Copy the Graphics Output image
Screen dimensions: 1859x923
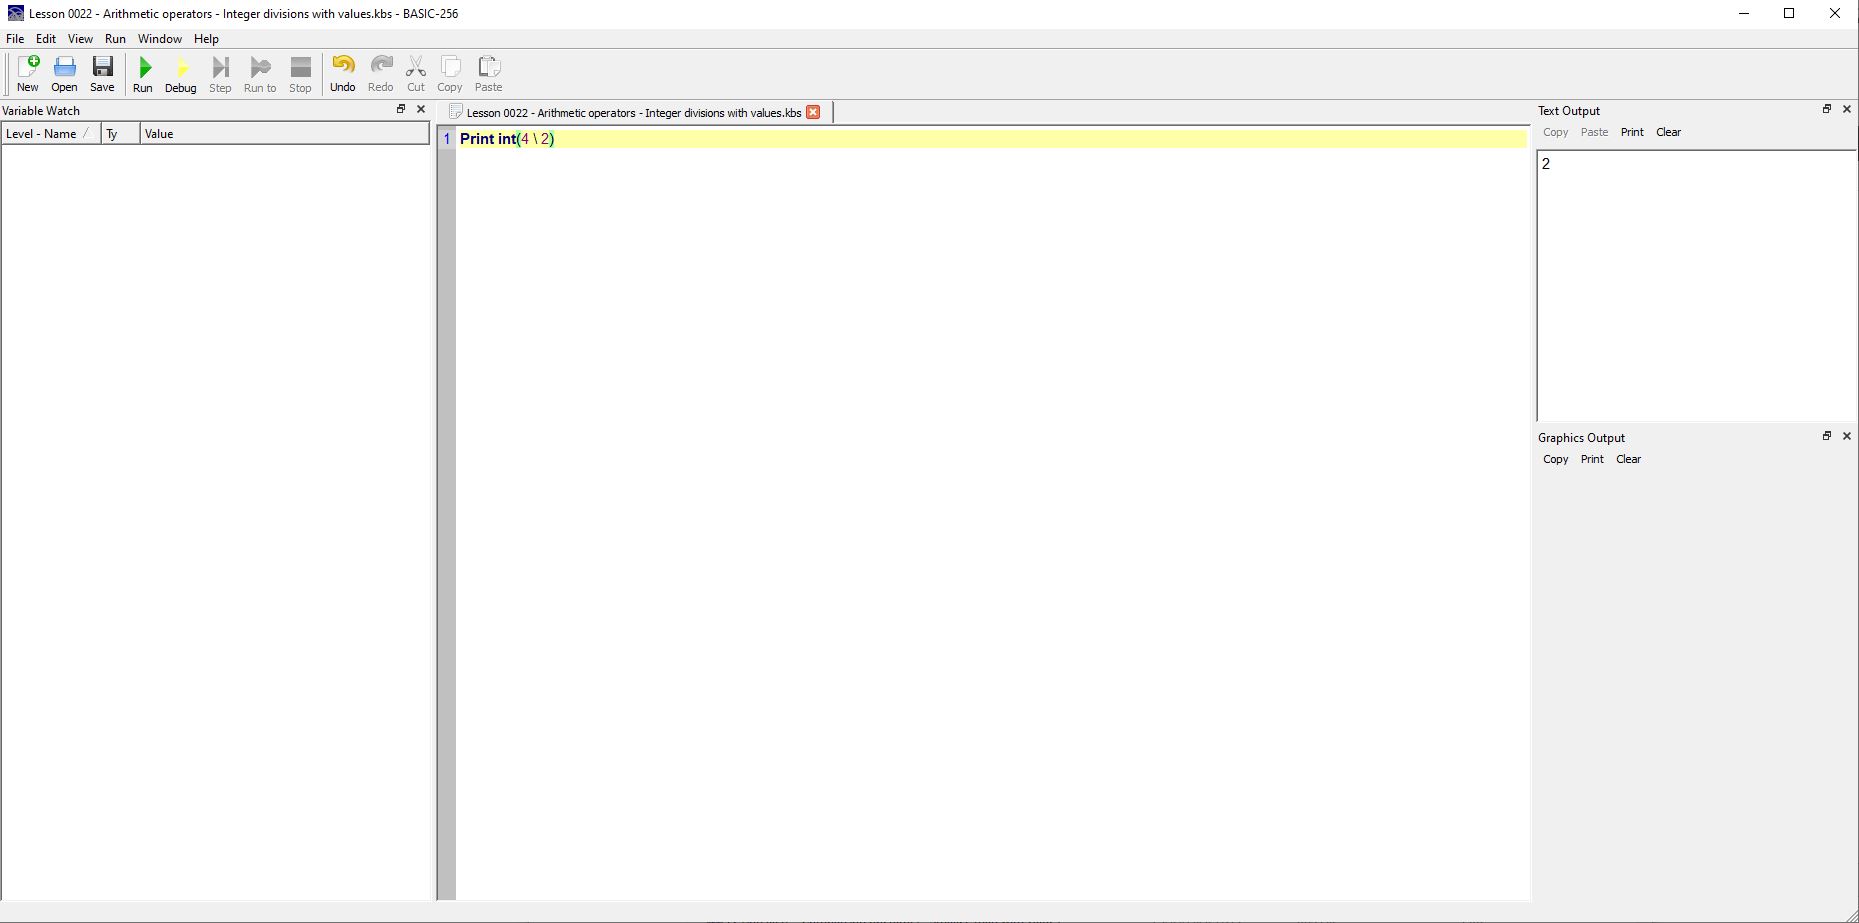(x=1555, y=459)
